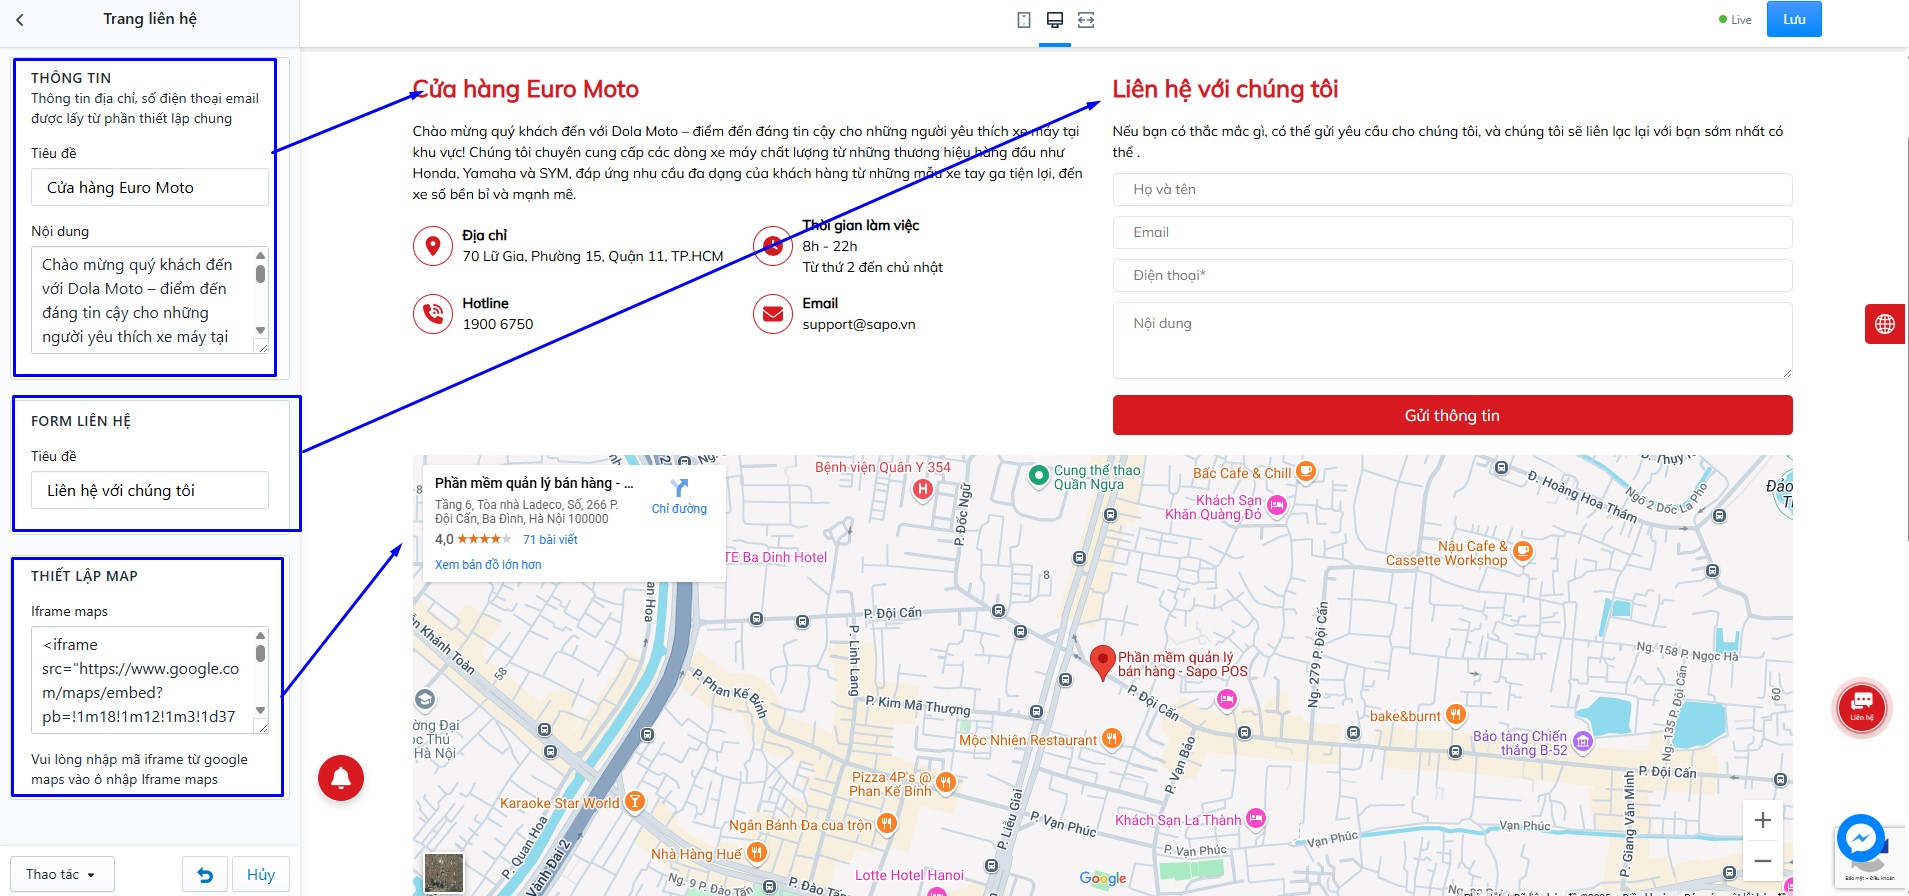Click the contact form Email field

(1452, 232)
